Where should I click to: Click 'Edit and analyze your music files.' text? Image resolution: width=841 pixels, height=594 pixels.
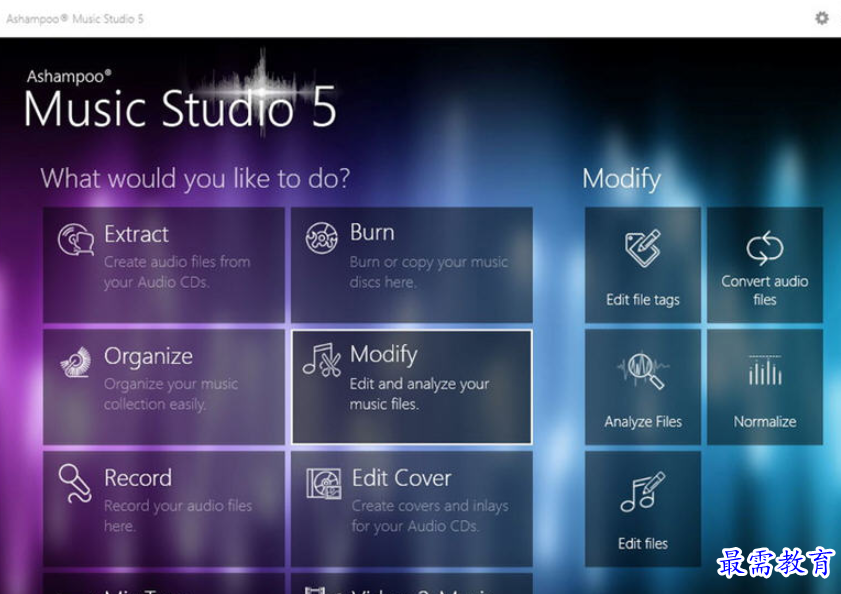click(x=419, y=394)
